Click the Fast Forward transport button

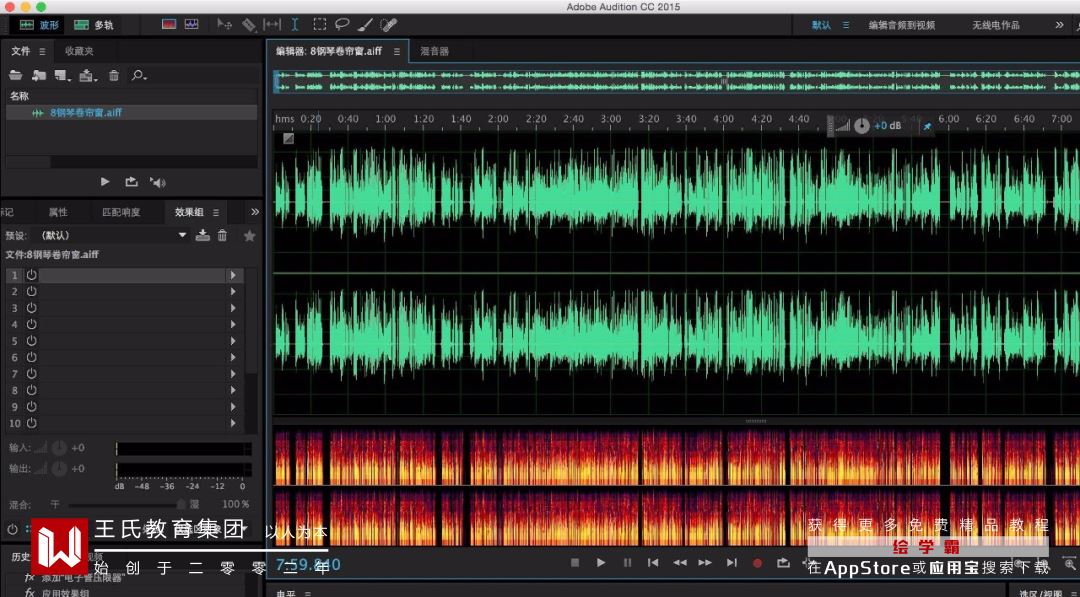[x=705, y=563]
